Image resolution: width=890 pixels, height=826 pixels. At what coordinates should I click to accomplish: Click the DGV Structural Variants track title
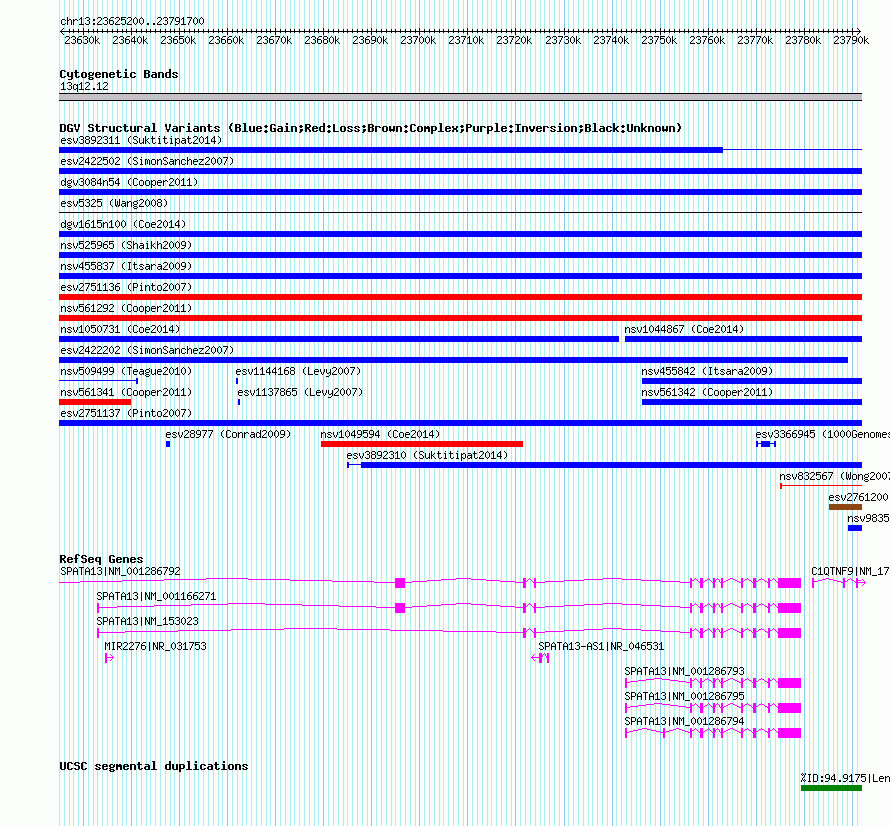point(371,128)
